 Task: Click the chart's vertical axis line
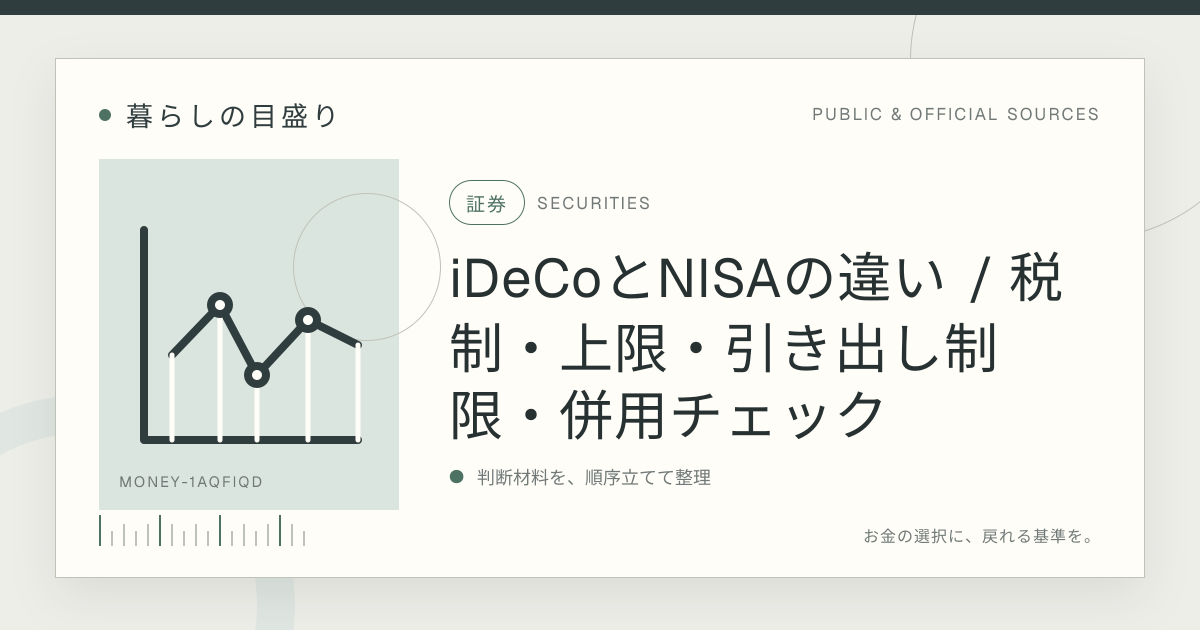144,335
